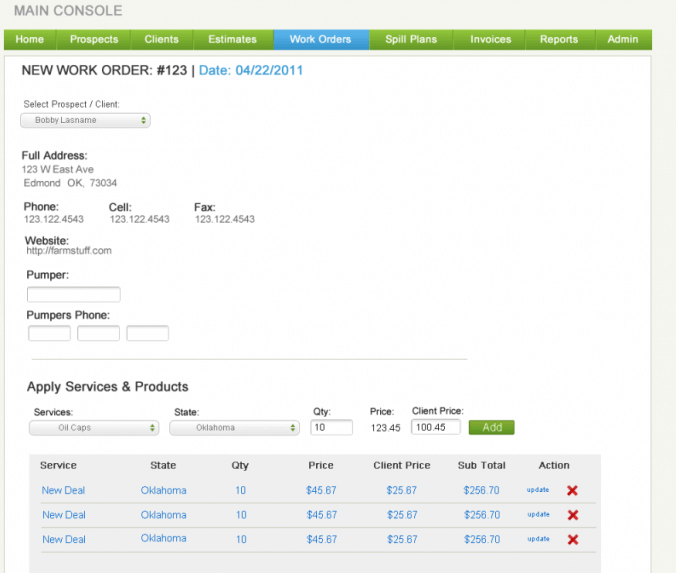Navigate to the Estimates tab

(x=232, y=39)
